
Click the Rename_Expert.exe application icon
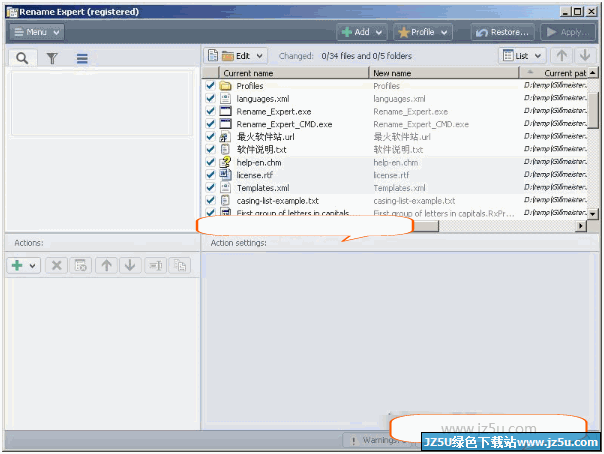click(x=225, y=111)
